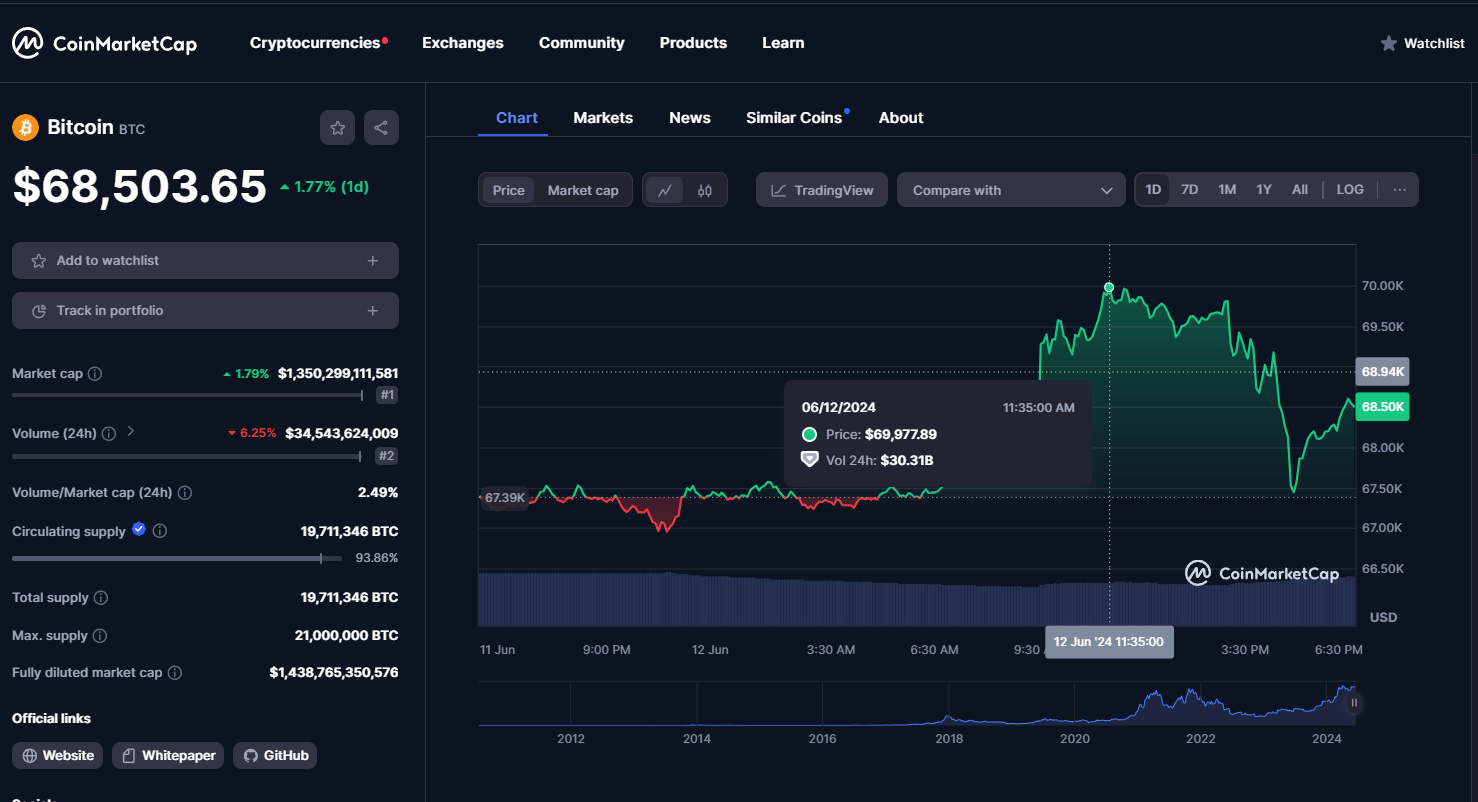Toggle chart to Market cap view
This screenshot has width=1478, height=802.
coord(583,190)
